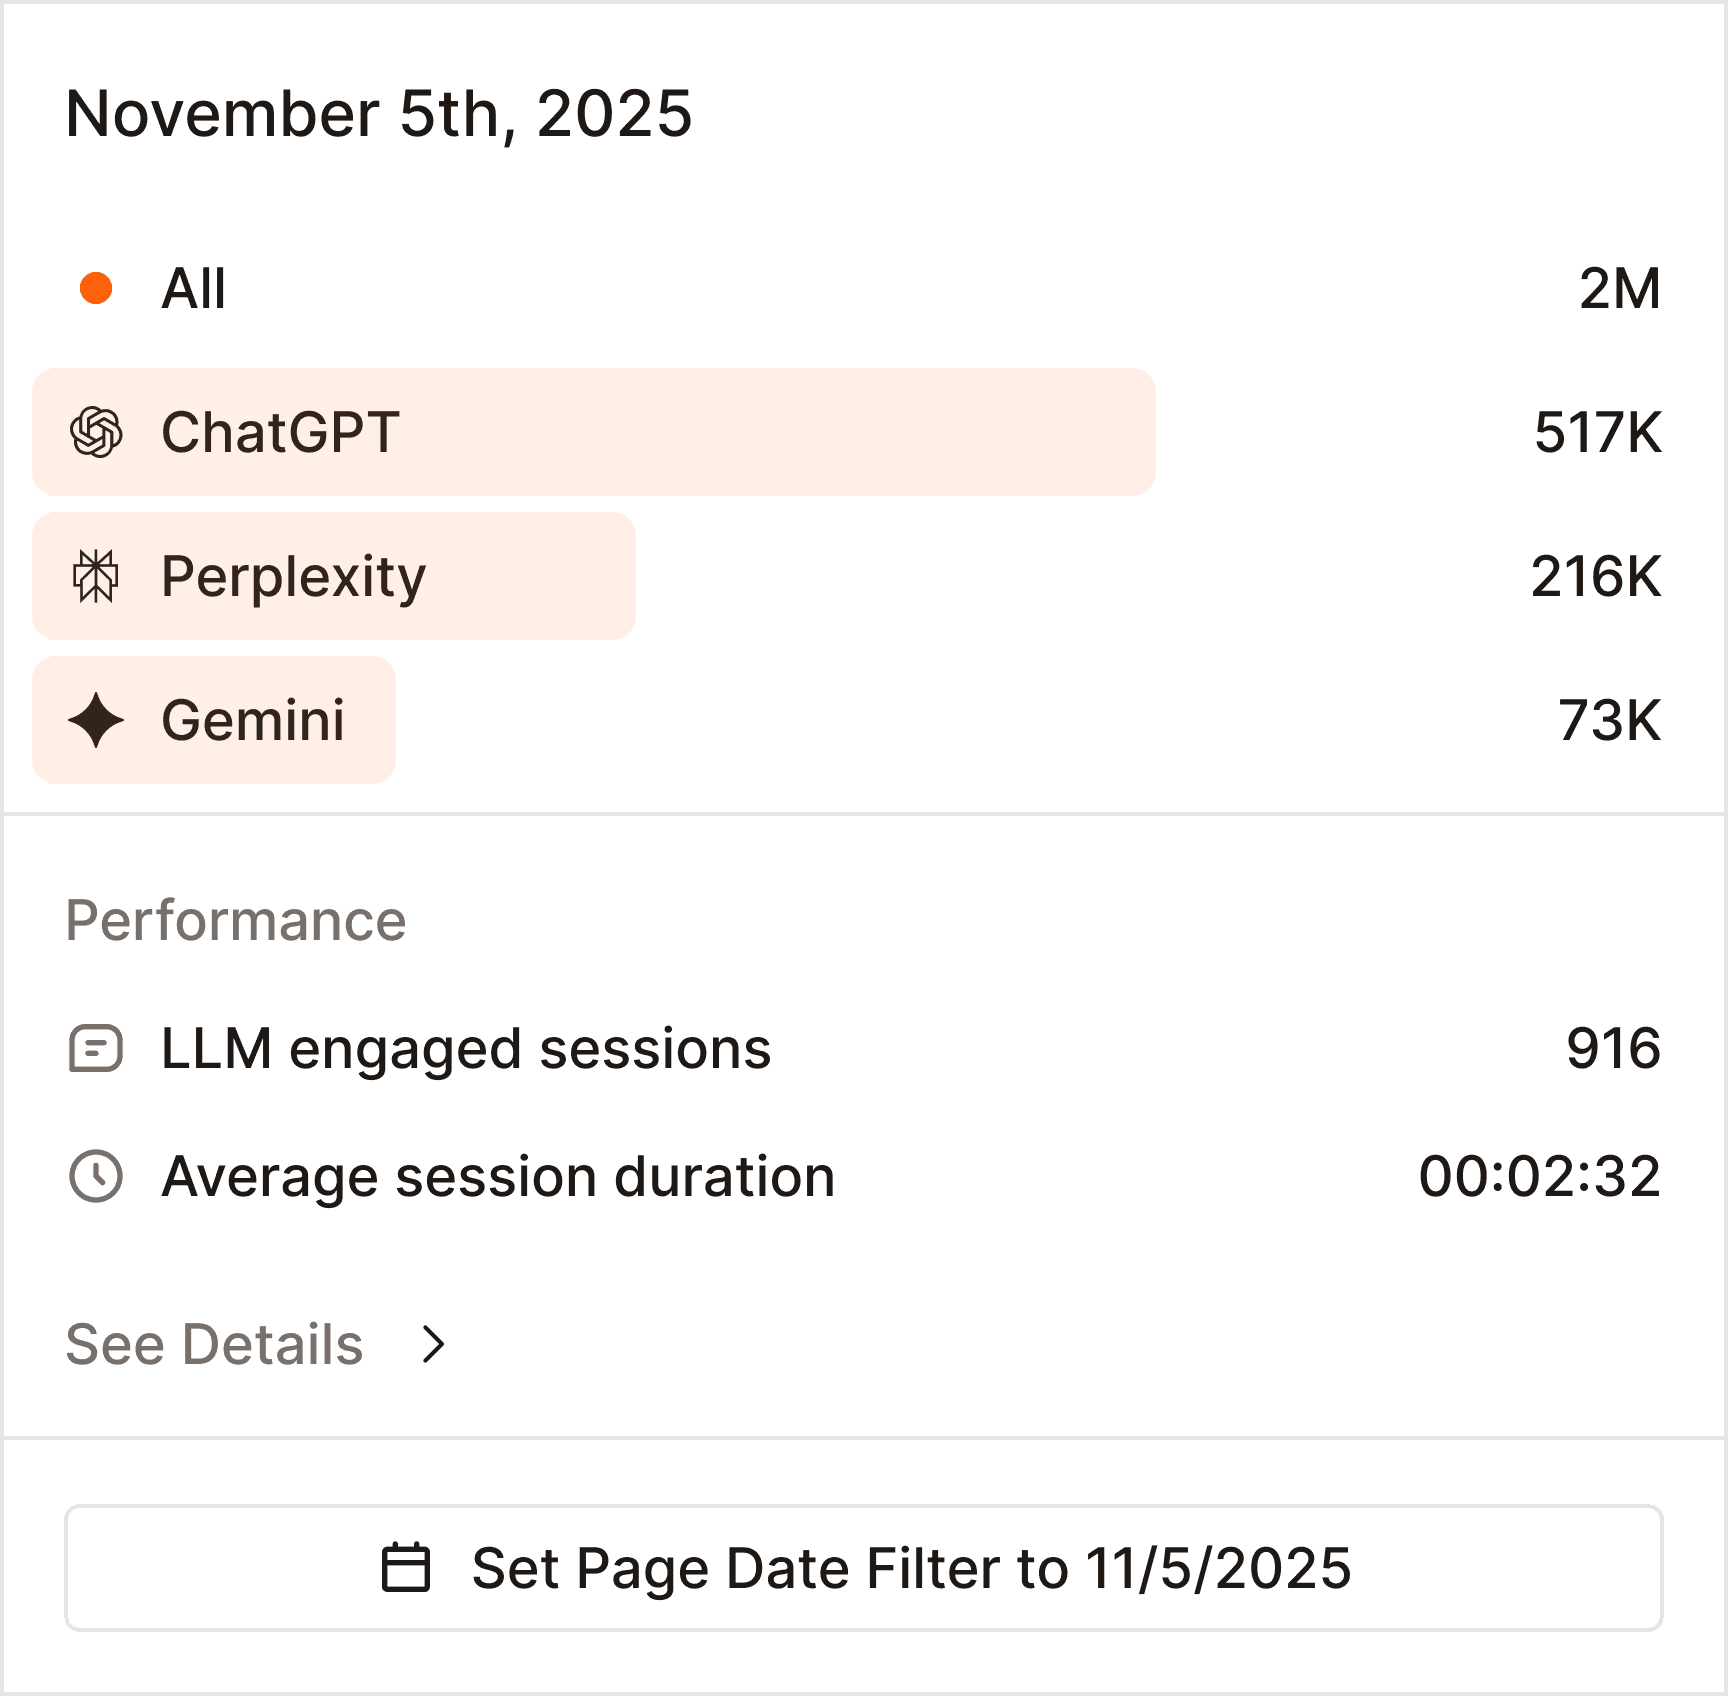The image size is (1728, 1696).
Task: Click the 00:02:32 average duration value
Action: 1540,1176
